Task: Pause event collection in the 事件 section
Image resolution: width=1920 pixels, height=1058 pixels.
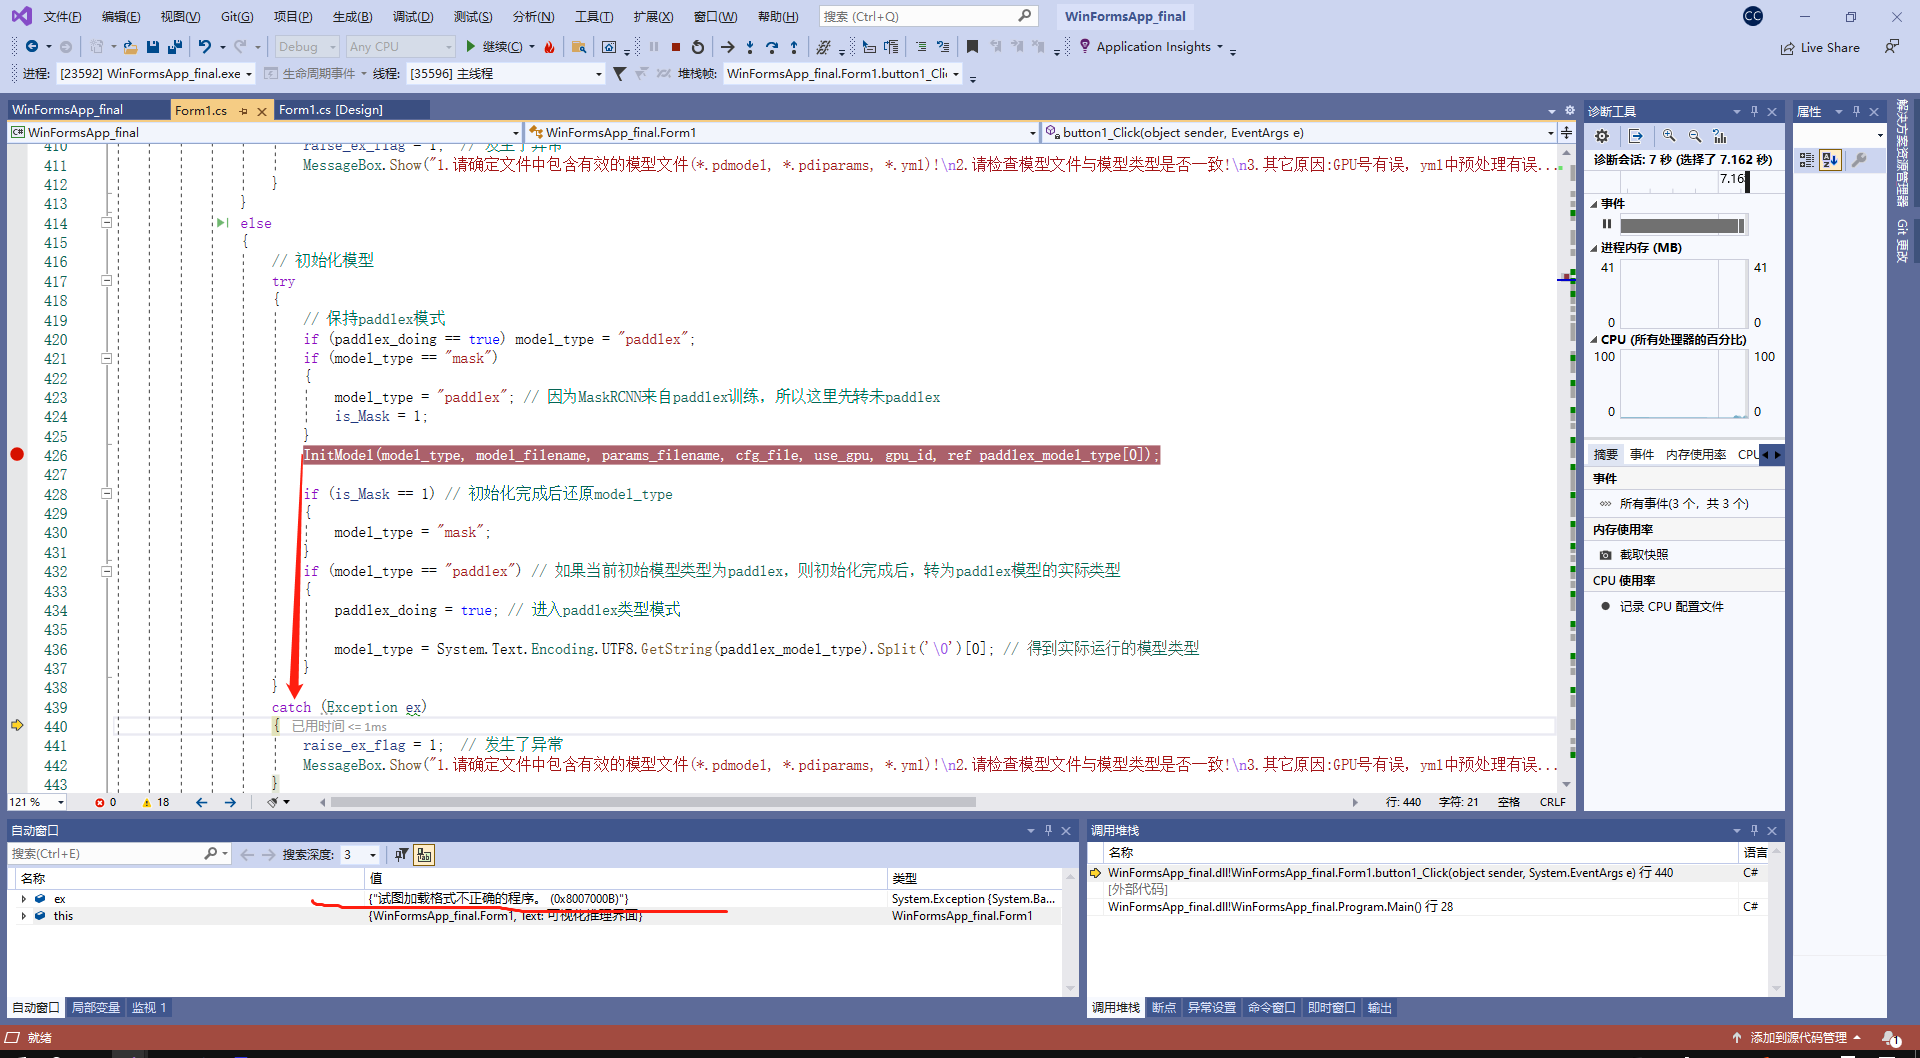Action: pos(1607,224)
